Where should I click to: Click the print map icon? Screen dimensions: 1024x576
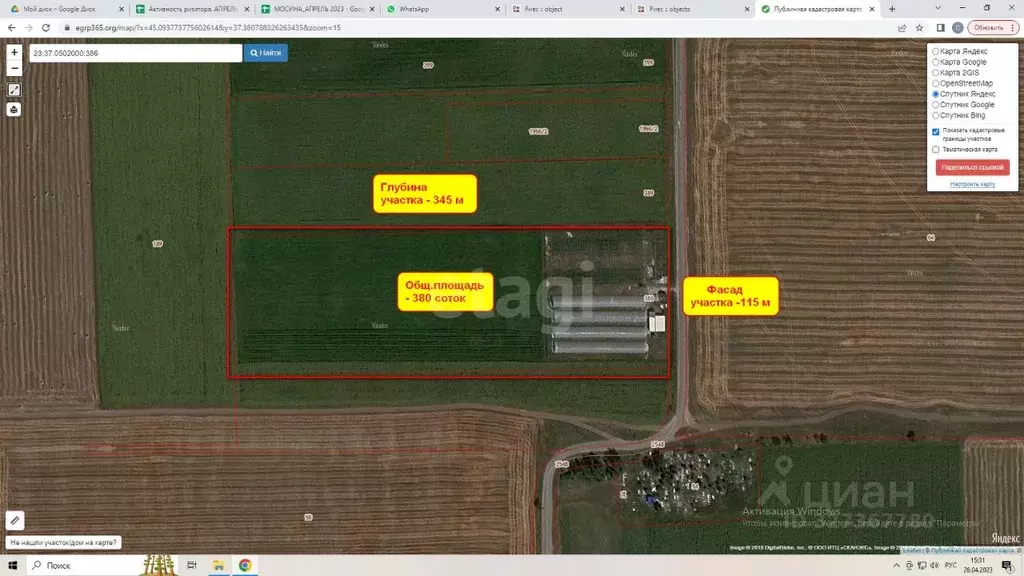pyautogui.click(x=14, y=109)
